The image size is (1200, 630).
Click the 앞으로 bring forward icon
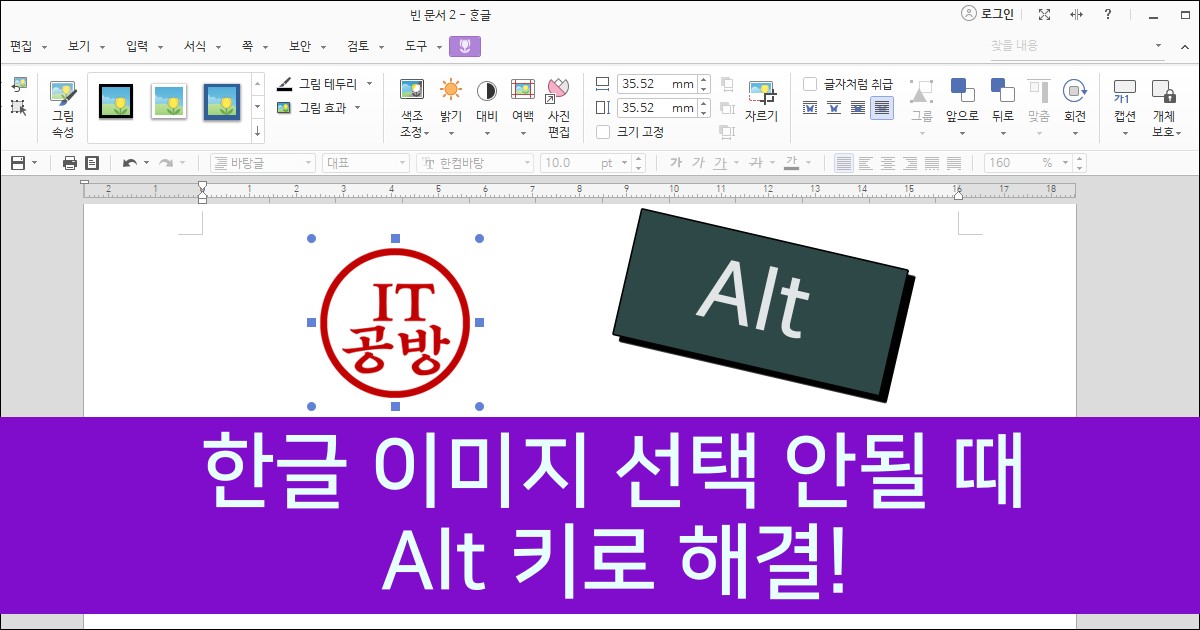[x=962, y=102]
